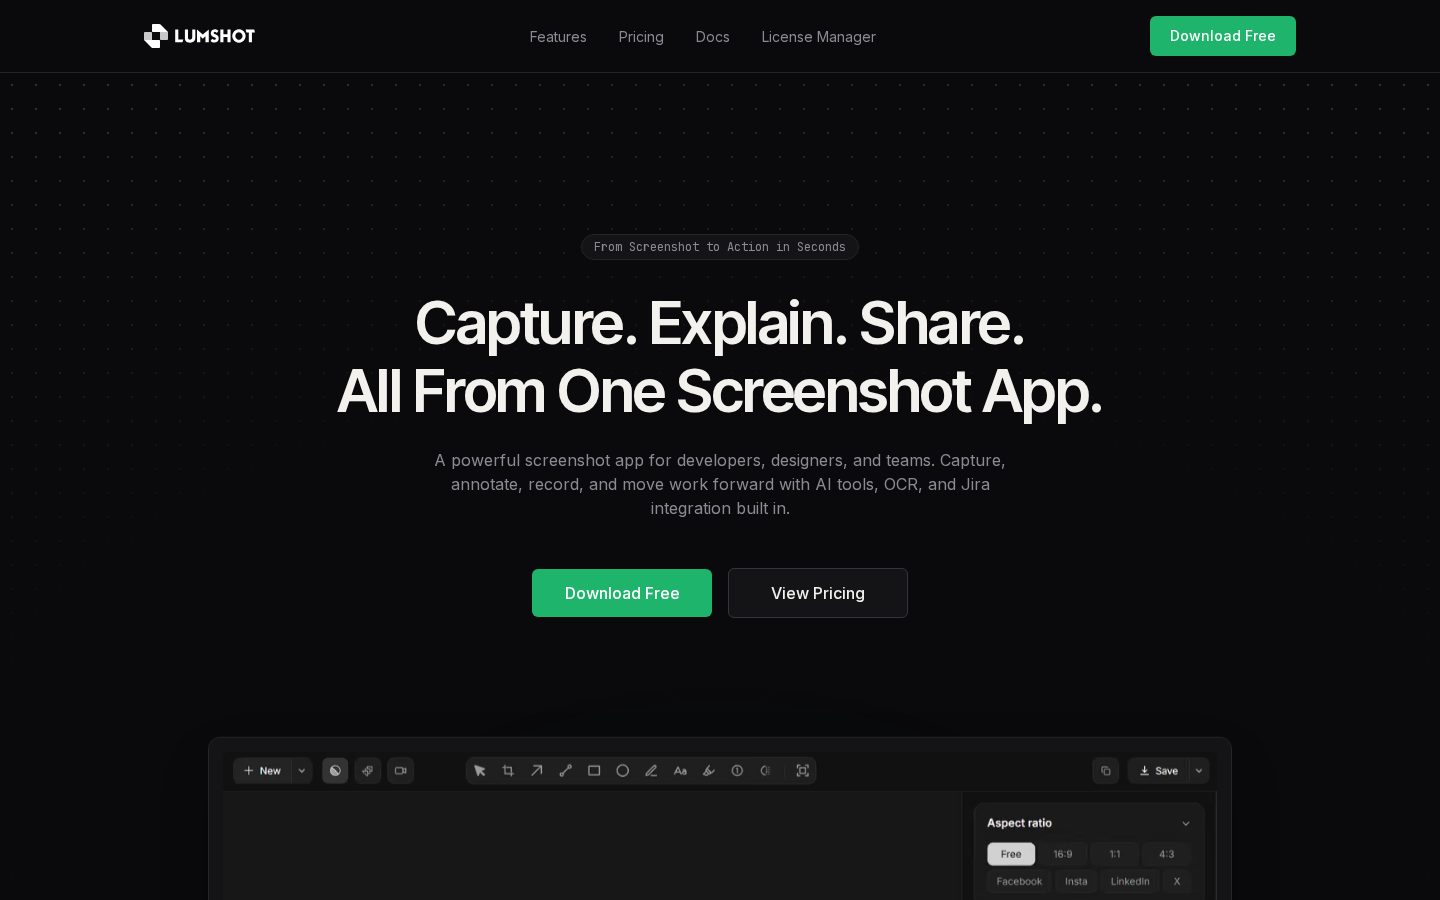1440x900 pixels.
Task: Select the Line connector tool
Action: click(x=565, y=771)
